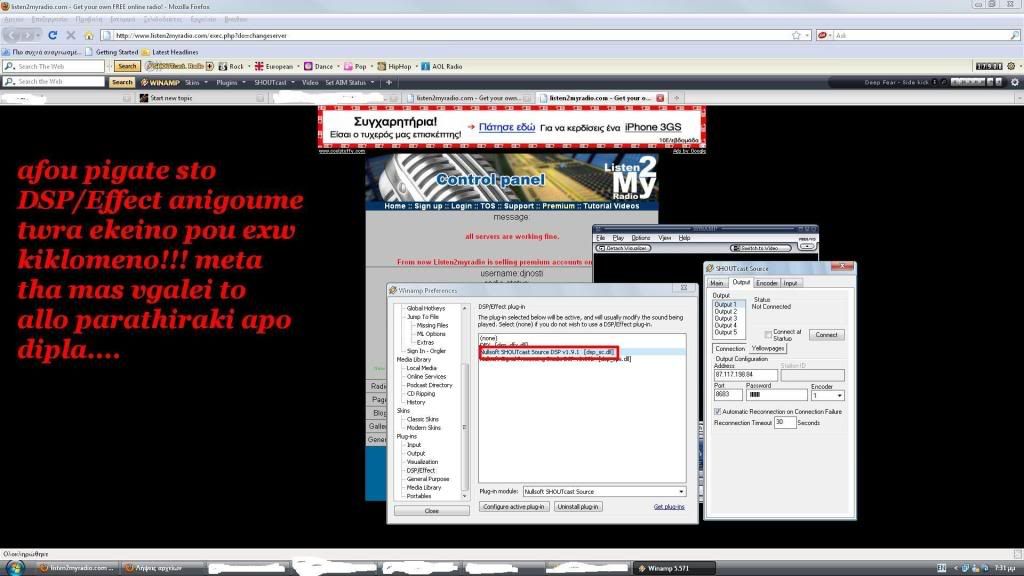Open the Yellowpages tab
1024x576 pixels.
pyautogui.click(x=768, y=348)
